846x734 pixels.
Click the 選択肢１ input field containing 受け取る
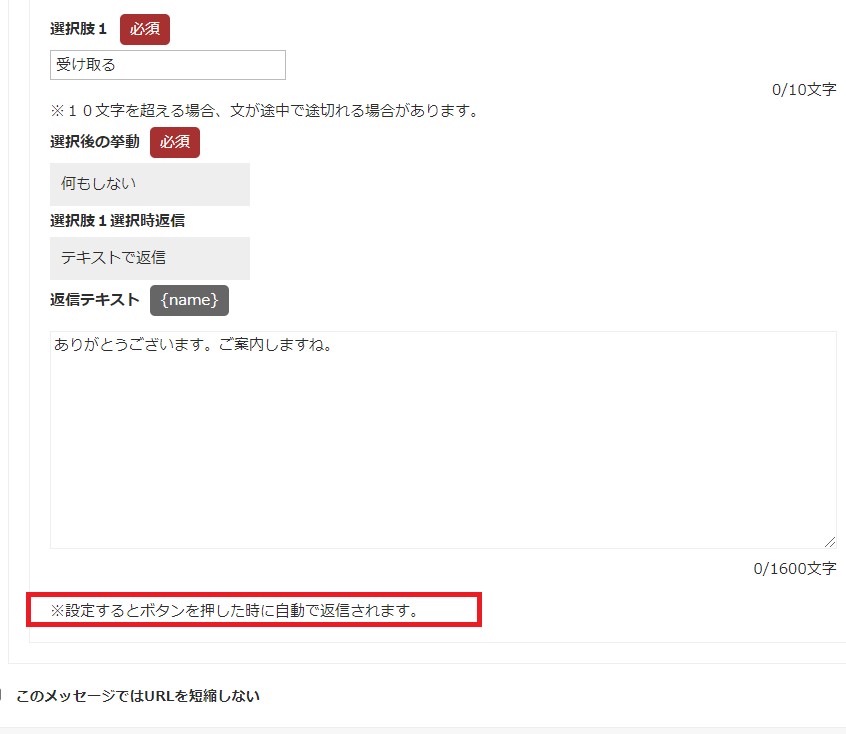[168, 65]
